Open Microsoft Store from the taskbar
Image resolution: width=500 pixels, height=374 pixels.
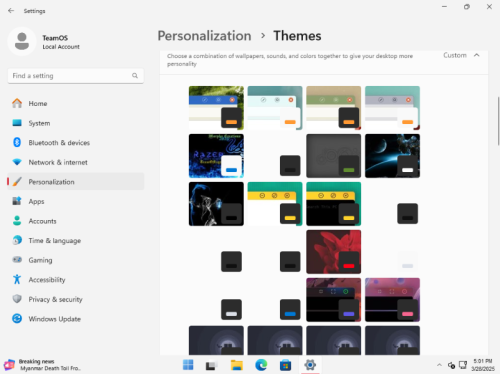coord(285,365)
